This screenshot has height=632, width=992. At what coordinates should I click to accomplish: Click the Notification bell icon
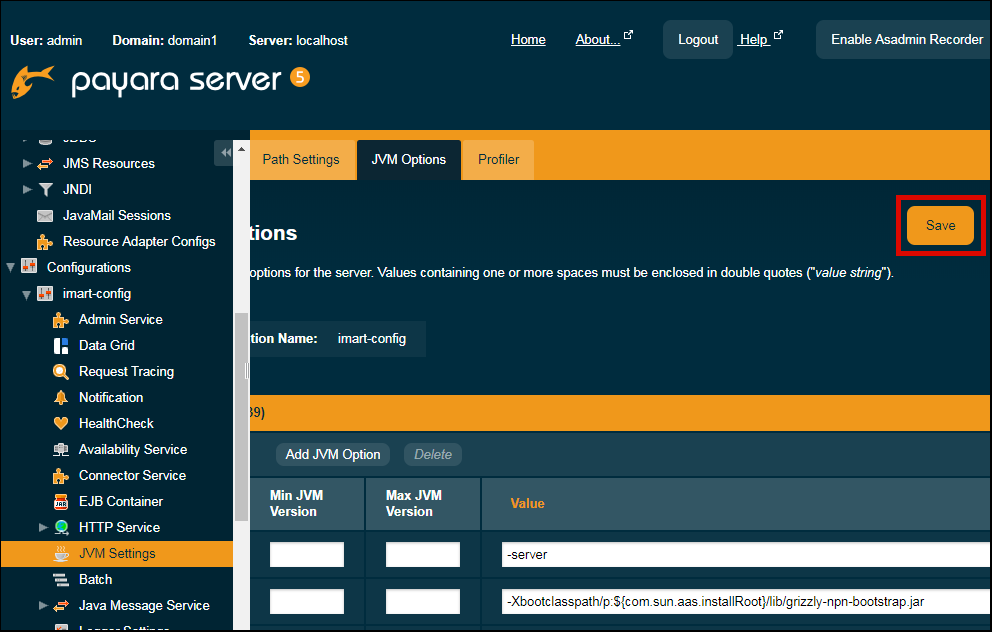(x=60, y=398)
